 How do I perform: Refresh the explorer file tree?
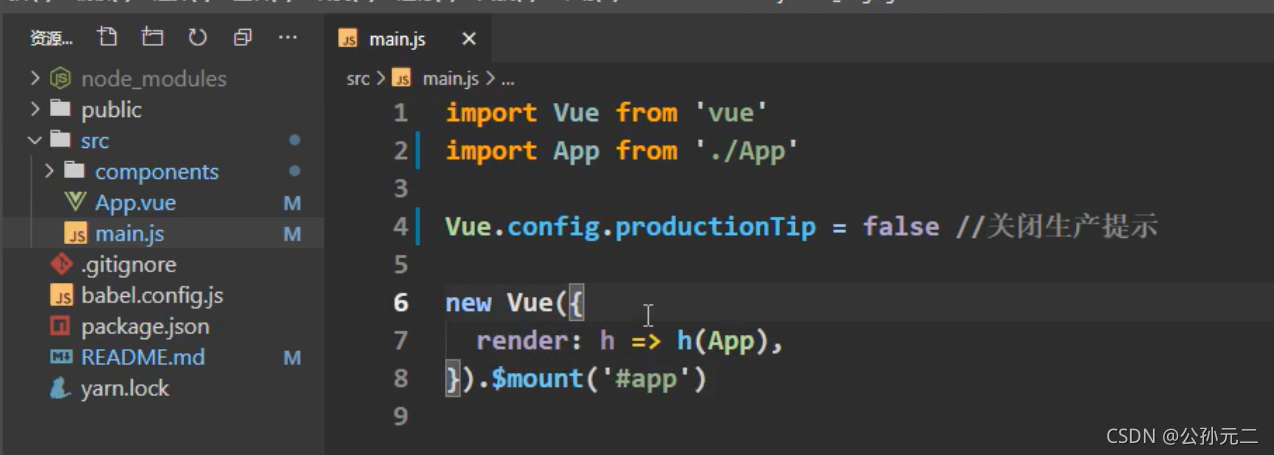coord(197,38)
